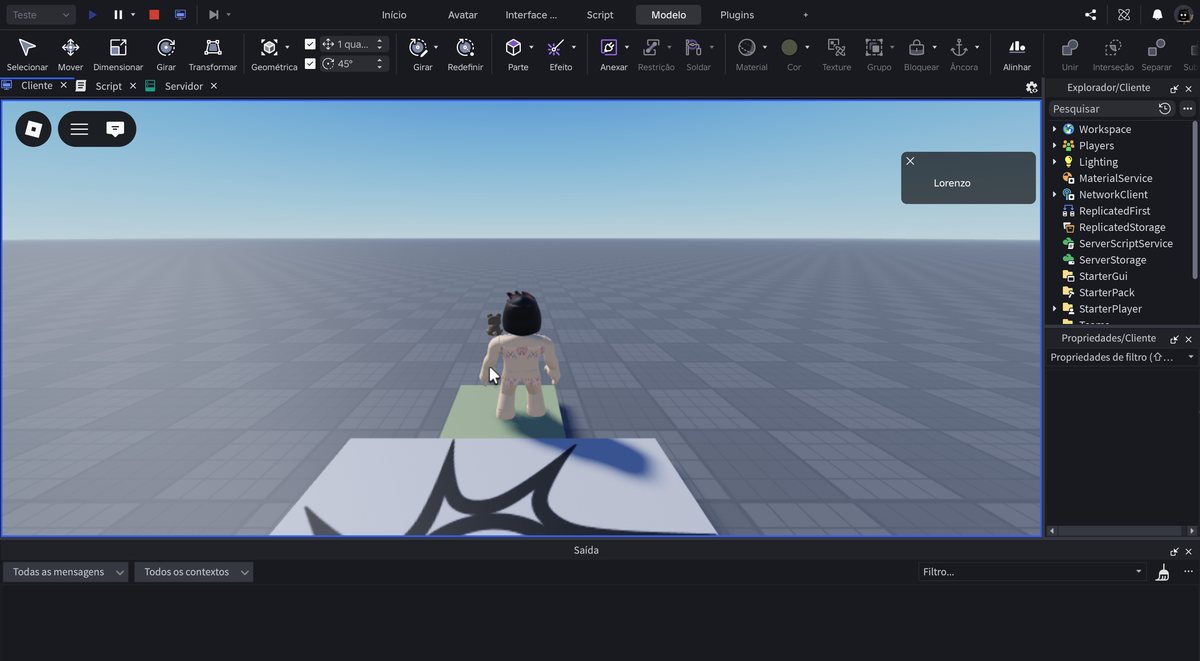Open the Material sphere tool
The width and height of the screenshot is (1200, 661).
click(x=746, y=47)
